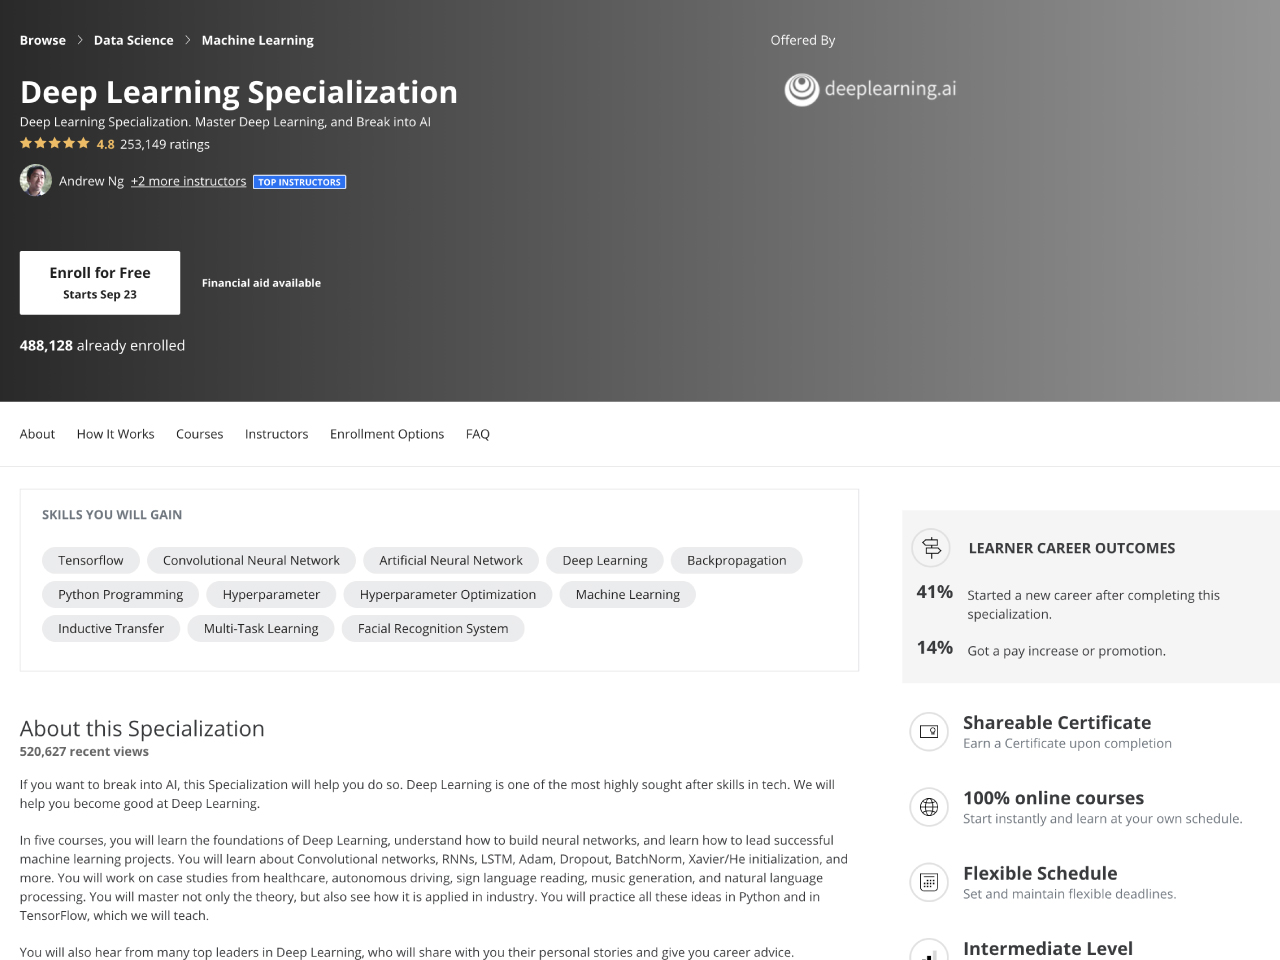The height and width of the screenshot is (960, 1280).
Task: Click the Shareable Certificate icon
Action: click(x=928, y=731)
